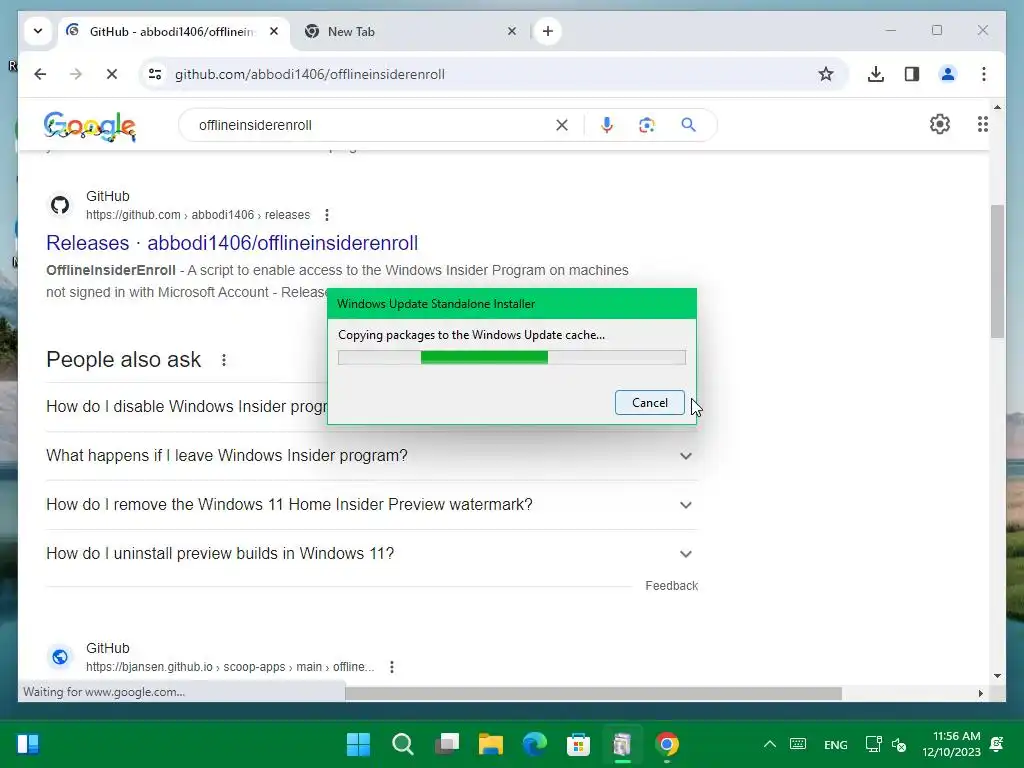Submit search with magnifier icon

click(x=688, y=125)
